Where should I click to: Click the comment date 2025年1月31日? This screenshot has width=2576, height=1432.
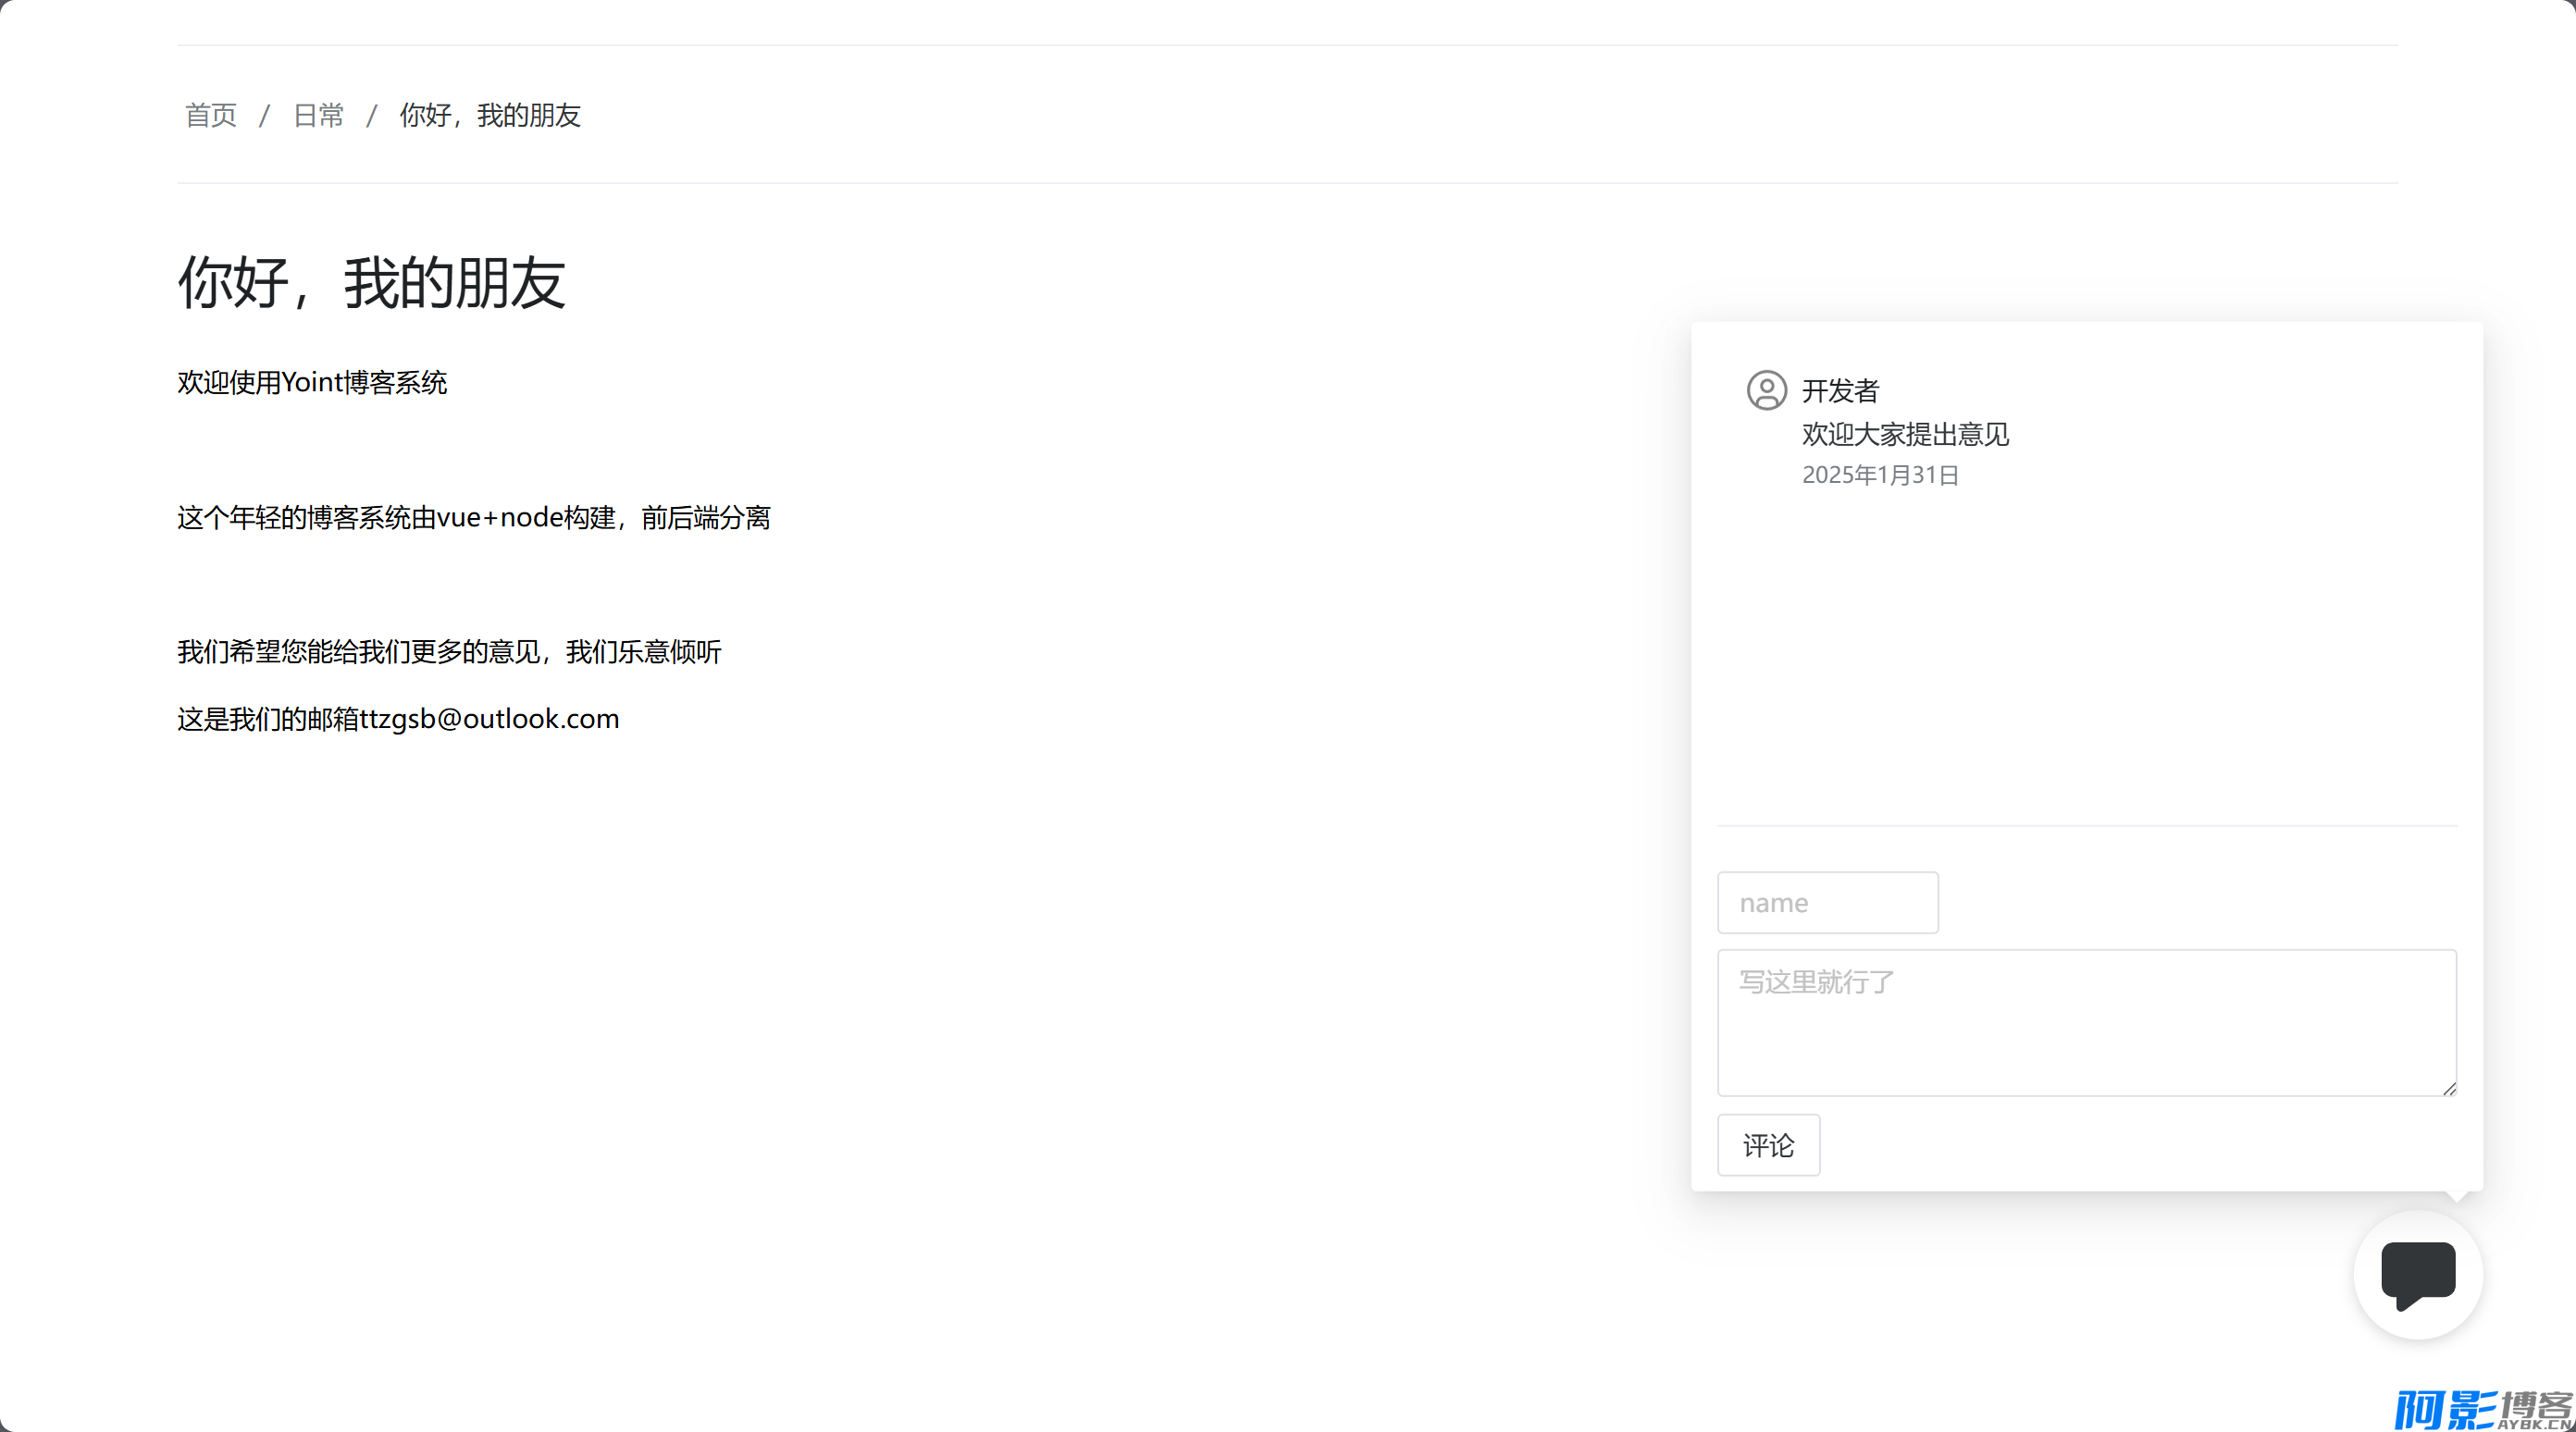click(x=1880, y=475)
